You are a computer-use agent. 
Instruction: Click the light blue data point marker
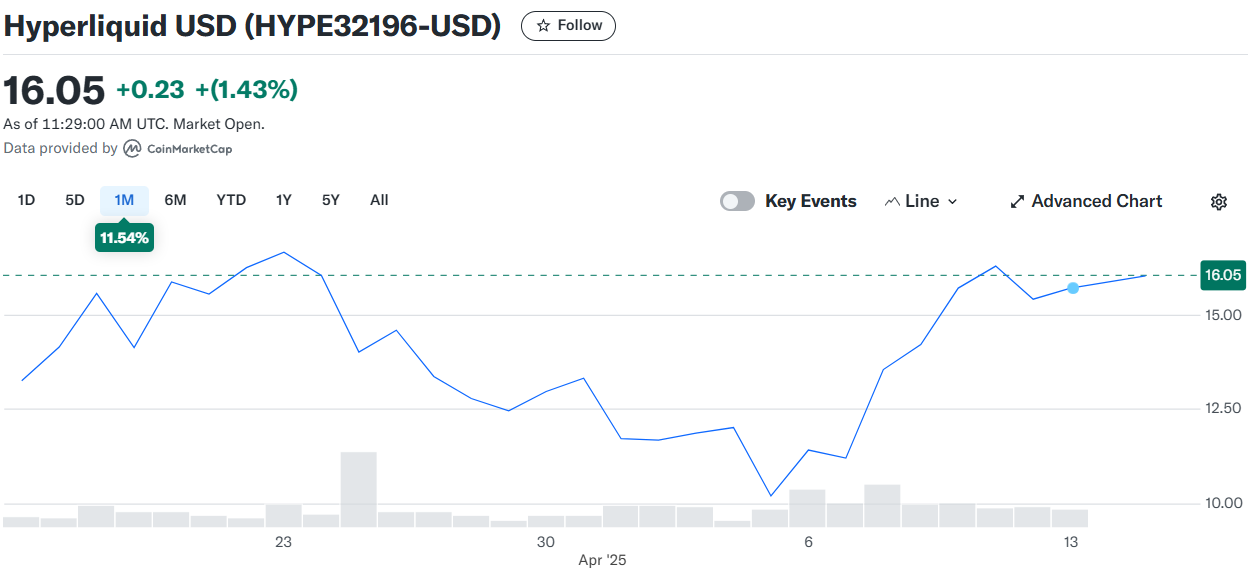click(1073, 288)
